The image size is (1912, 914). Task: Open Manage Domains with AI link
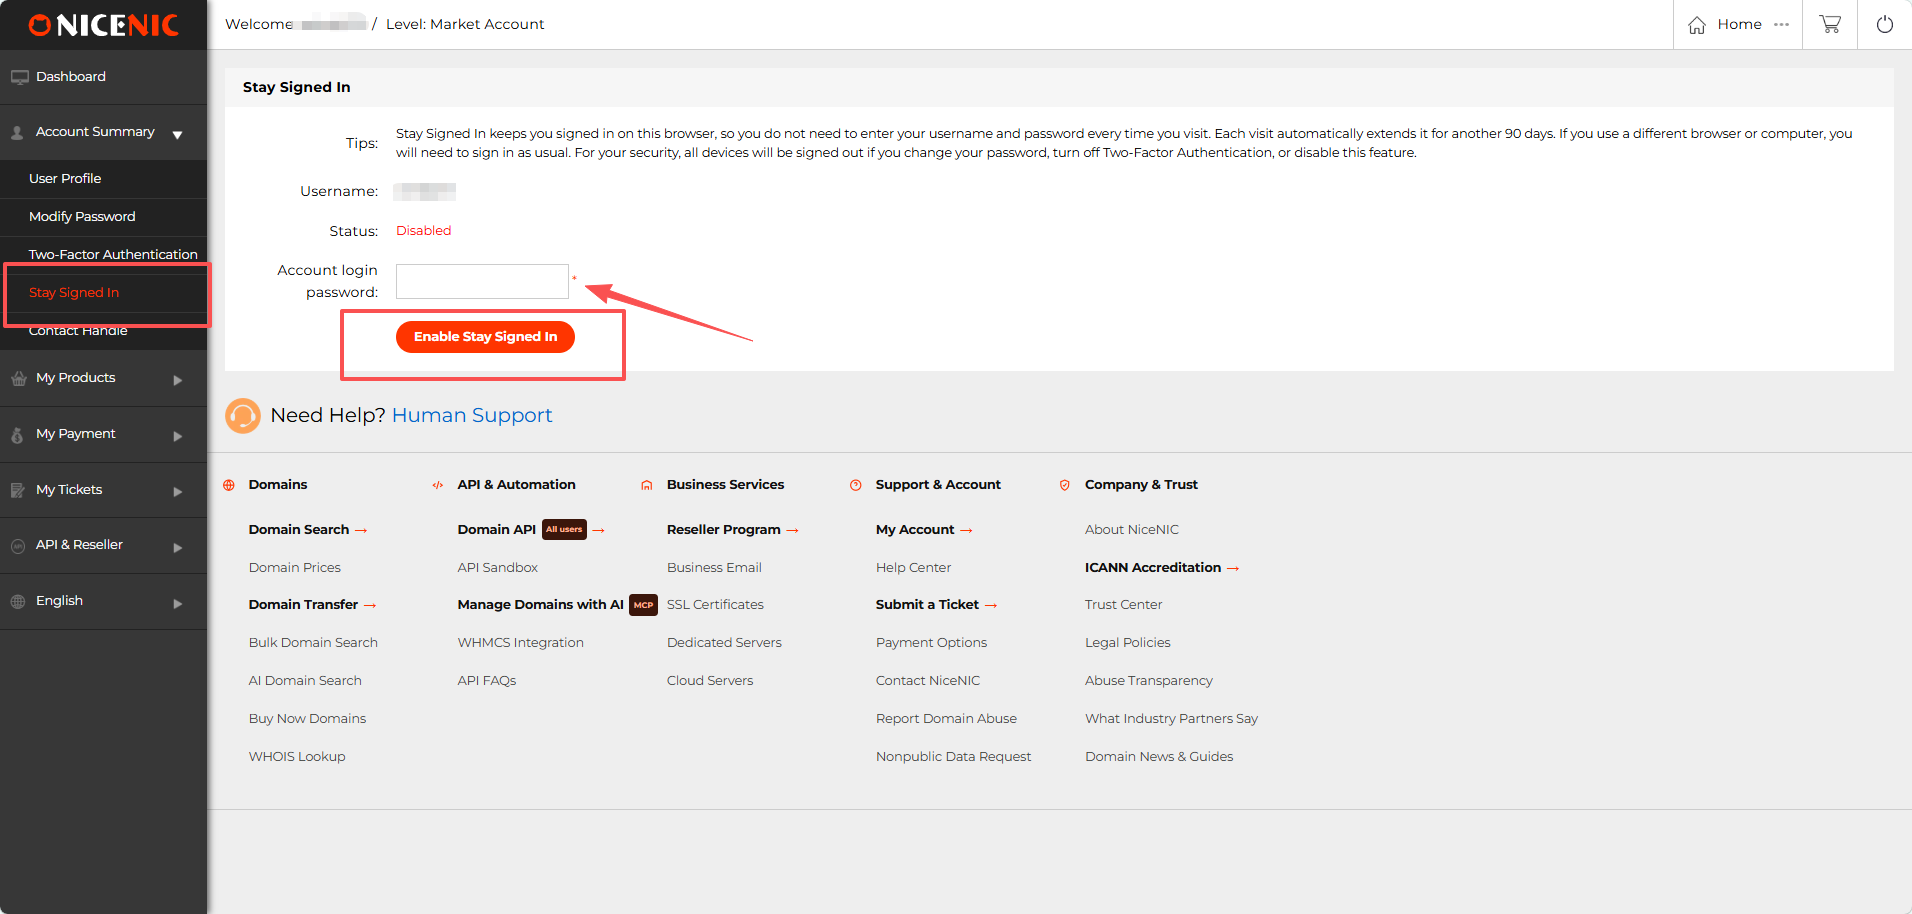540,605
